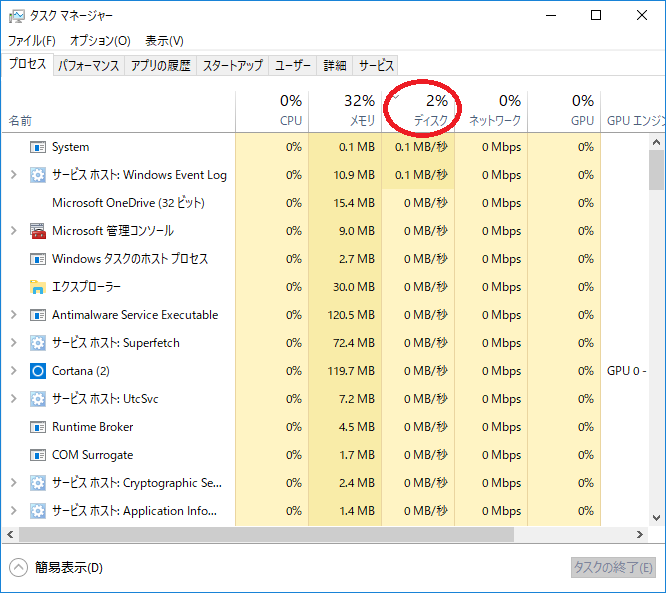Click the vertical scrollbar up arrow
This screenshot has height=593, width=666.
click(656, 142)
